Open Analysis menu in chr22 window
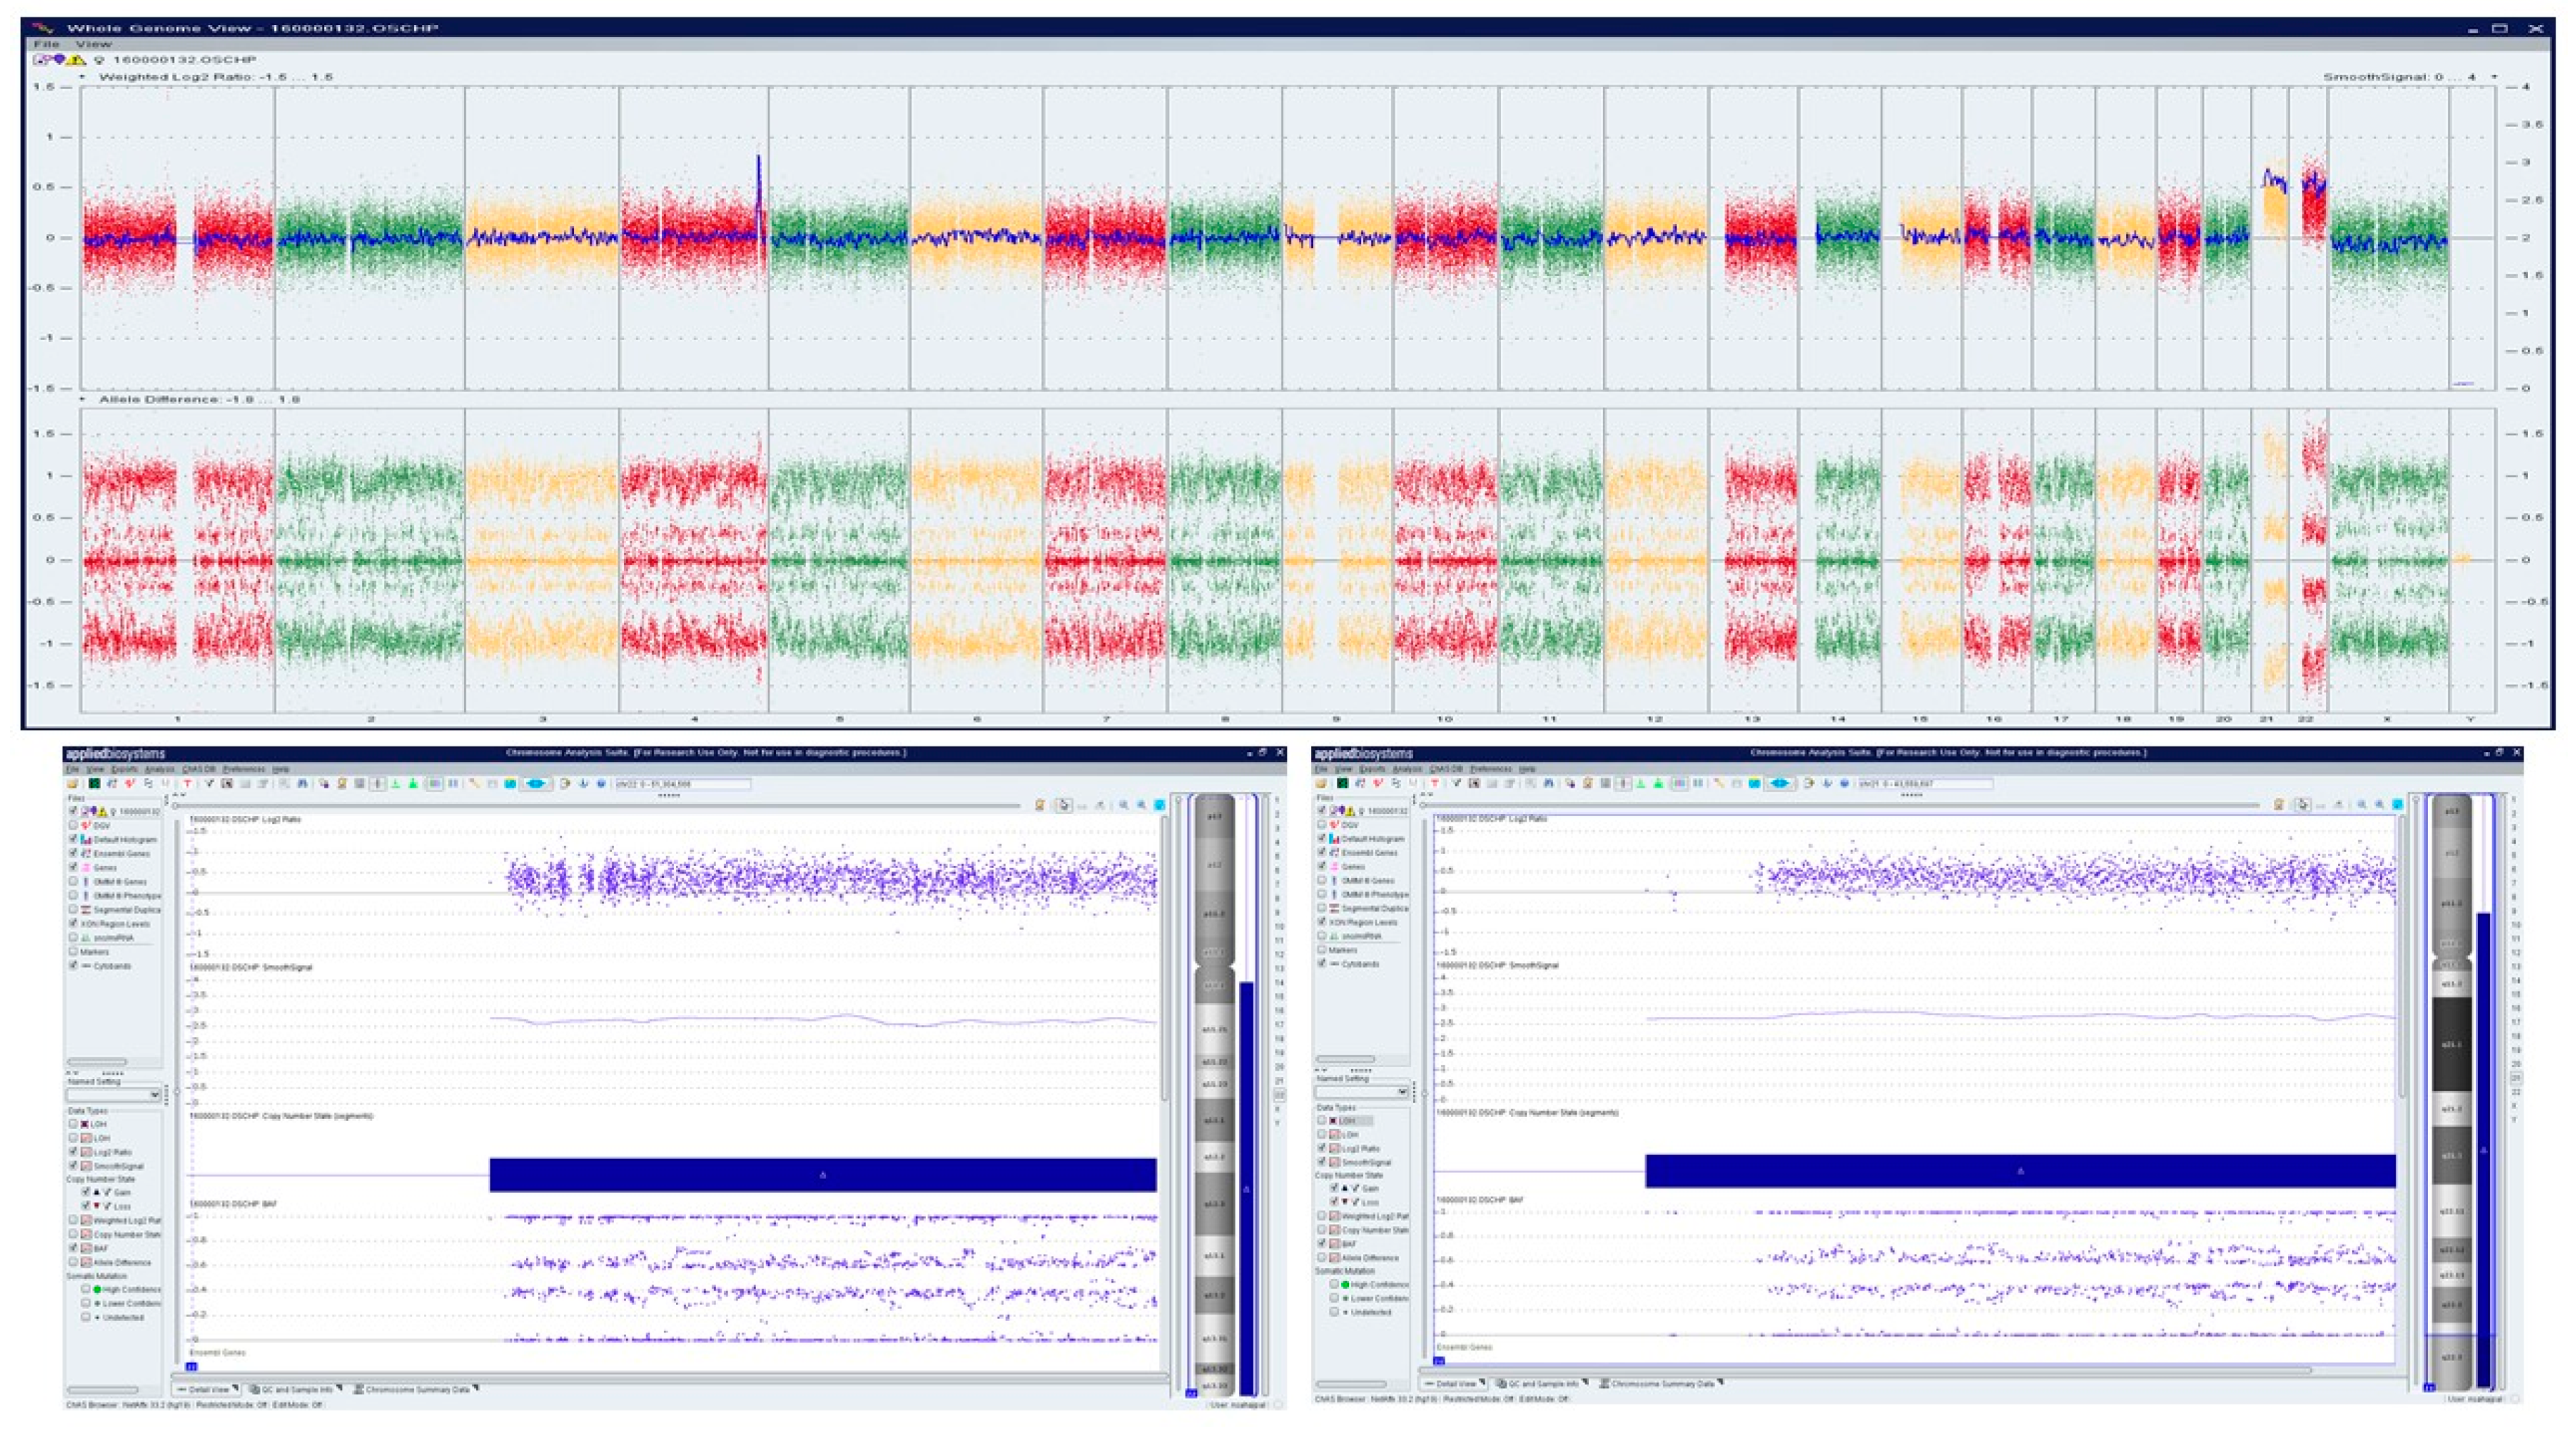Image resolution: width=2576 pixels, height=1430 pixels. click(159, 770)
